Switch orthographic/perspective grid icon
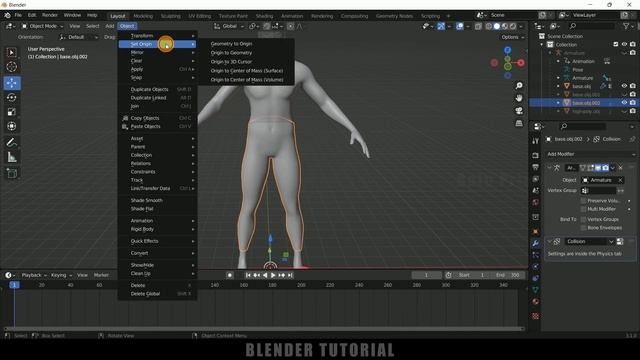Image resolution: width=640 pixels, height=360 pixels. [x=519, y=123]
